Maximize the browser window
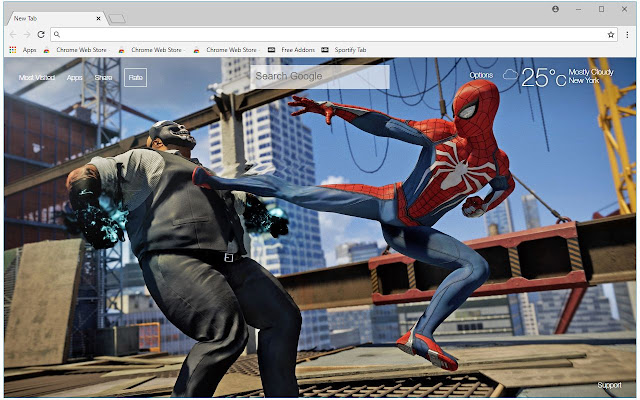The height and width of the screenshot is (400, 640). click(x=601, y=9)
